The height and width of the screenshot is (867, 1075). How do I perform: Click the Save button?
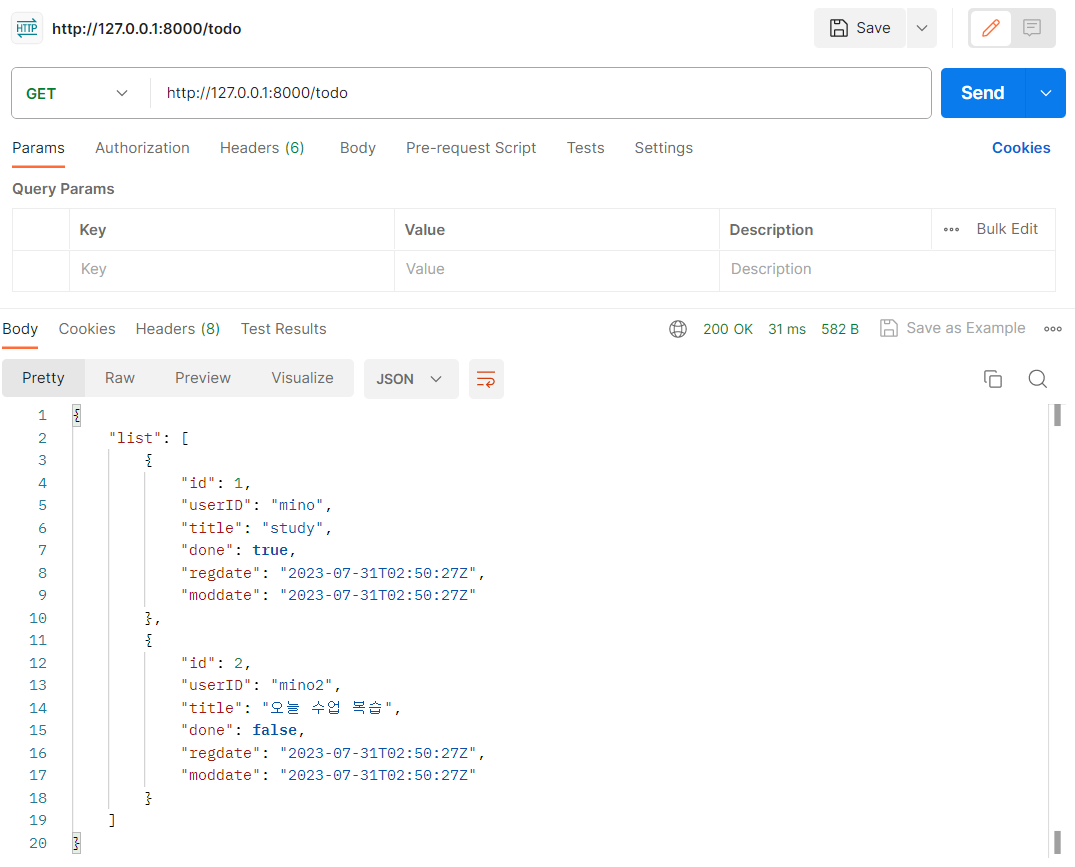point(860,28)
